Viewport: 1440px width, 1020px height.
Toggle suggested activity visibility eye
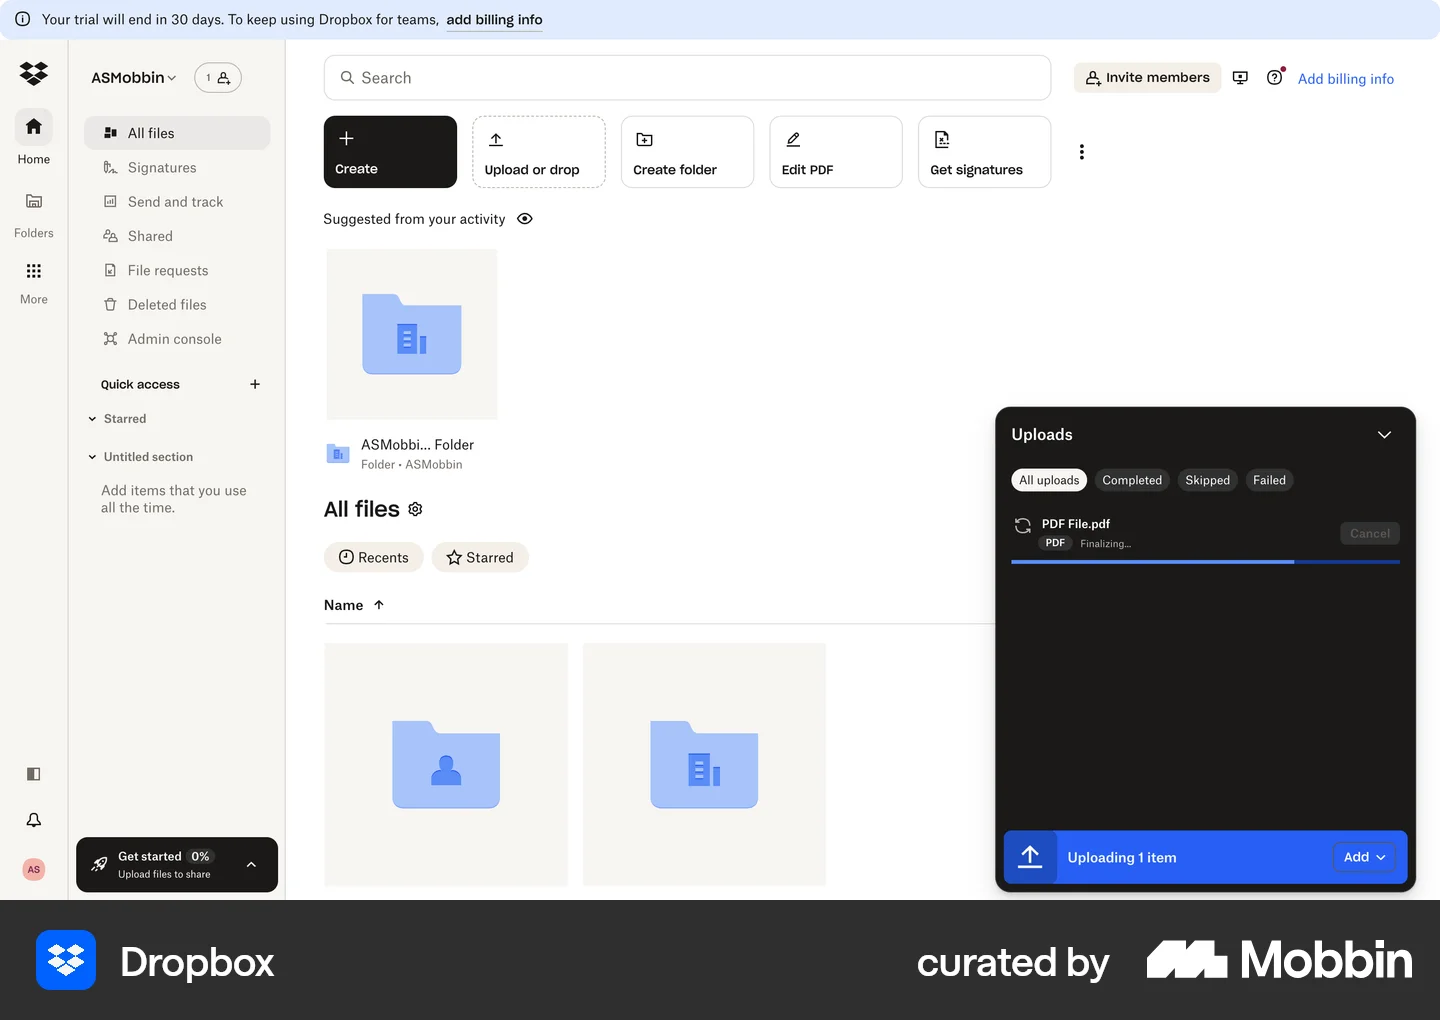pos(525,219)
